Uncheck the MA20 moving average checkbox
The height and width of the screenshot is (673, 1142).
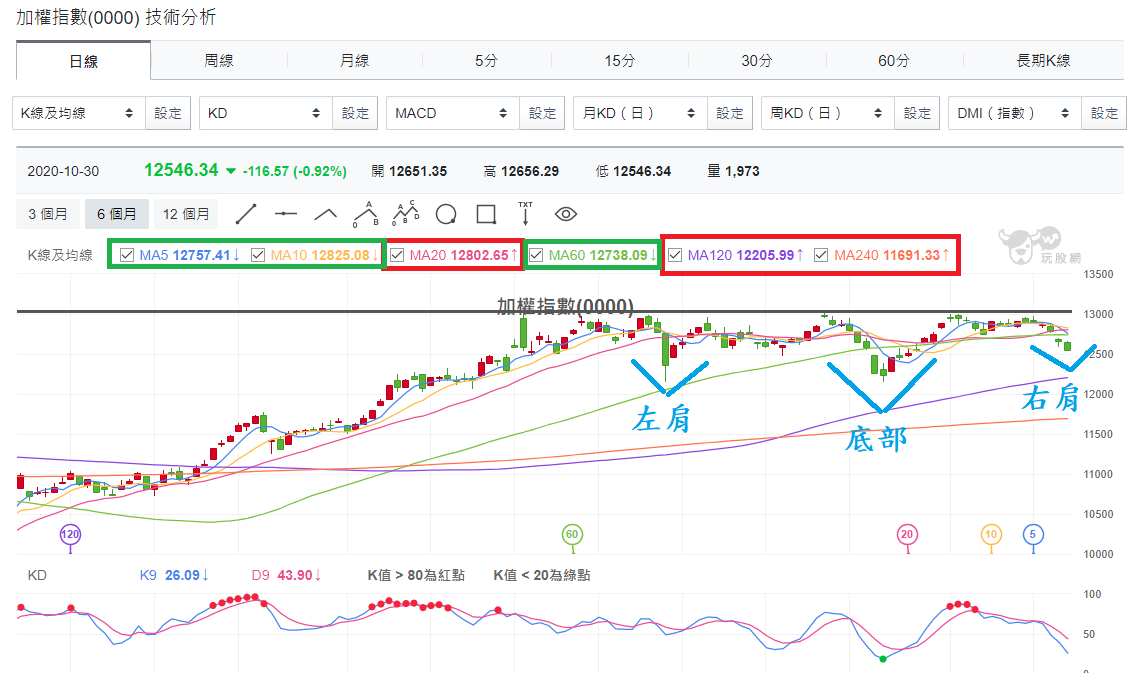pos(397,255)
